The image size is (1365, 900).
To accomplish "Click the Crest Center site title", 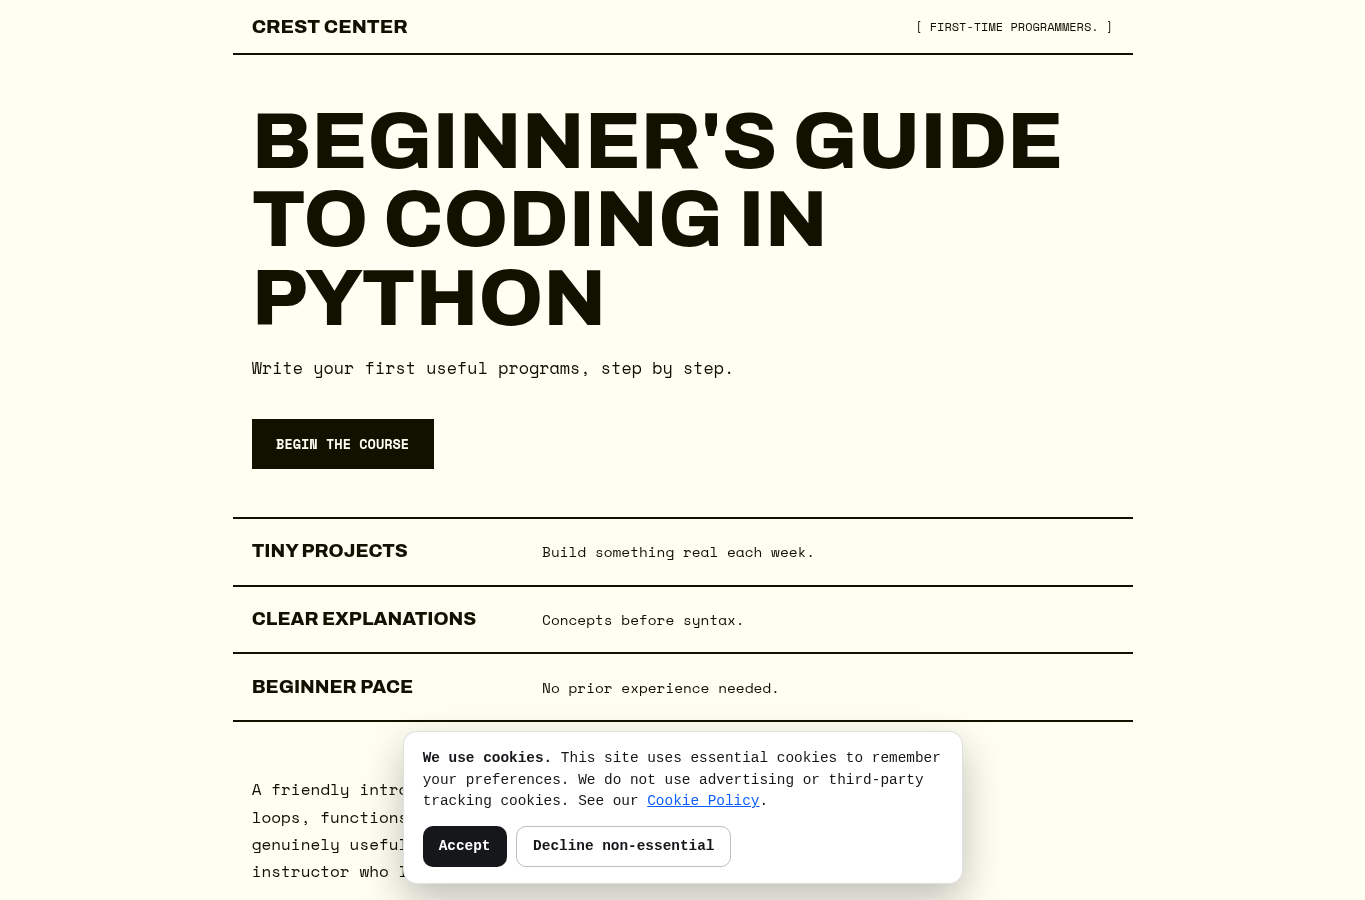I will click(x=330, y=27).
